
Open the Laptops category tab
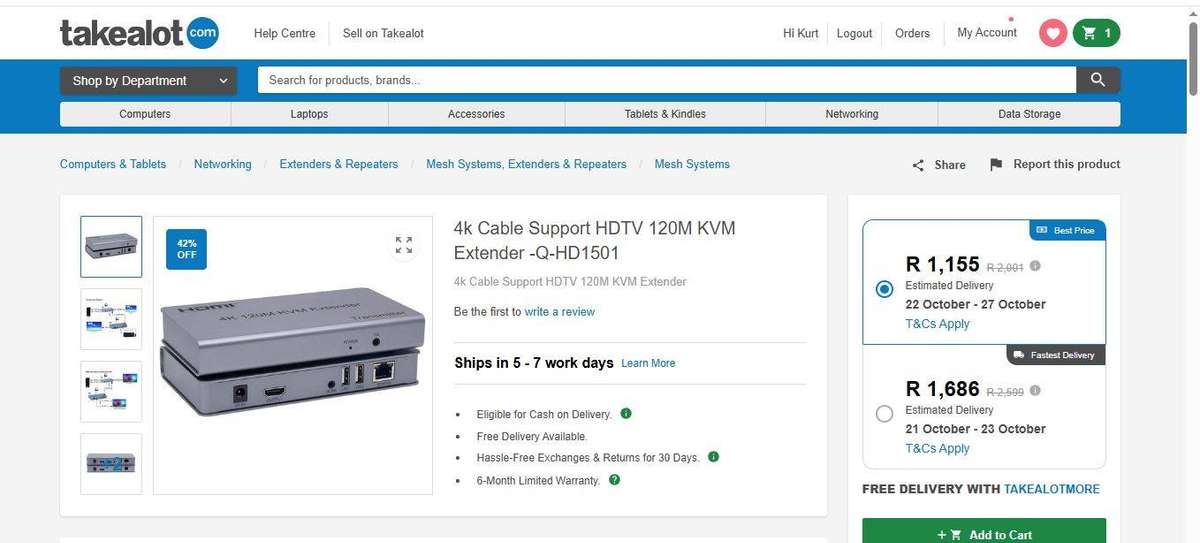click(310, 114)
